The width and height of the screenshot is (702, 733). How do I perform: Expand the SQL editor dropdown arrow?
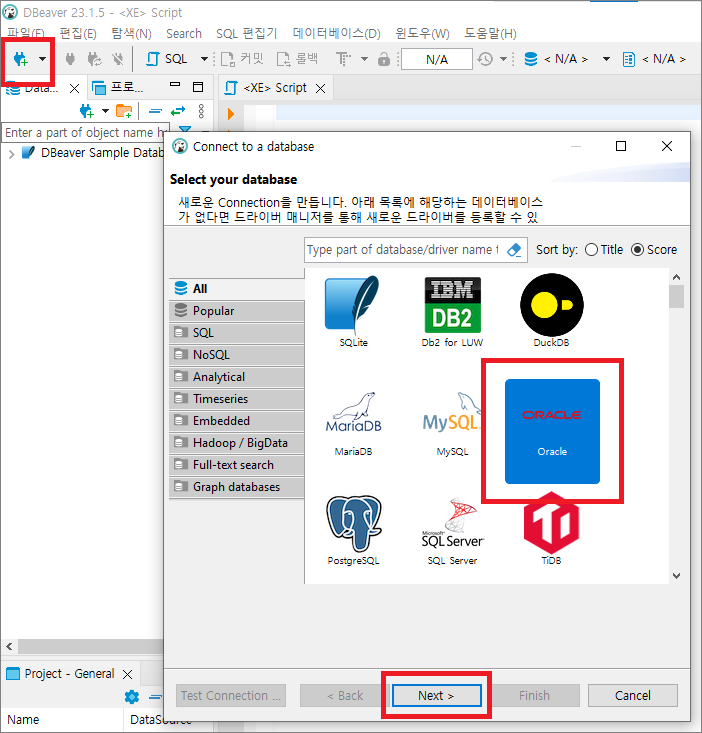tap(204, 59)
